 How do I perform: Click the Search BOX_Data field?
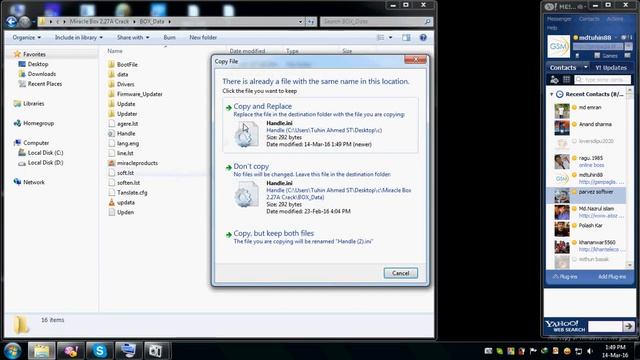[376, 21]
